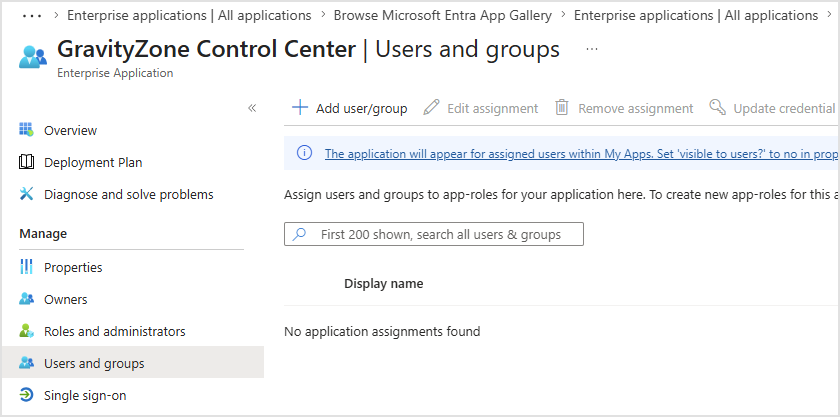Click the Manage section heading
The width and height of the screenshot is (840, 417).
pyautogui.click(x=43, y=234)
